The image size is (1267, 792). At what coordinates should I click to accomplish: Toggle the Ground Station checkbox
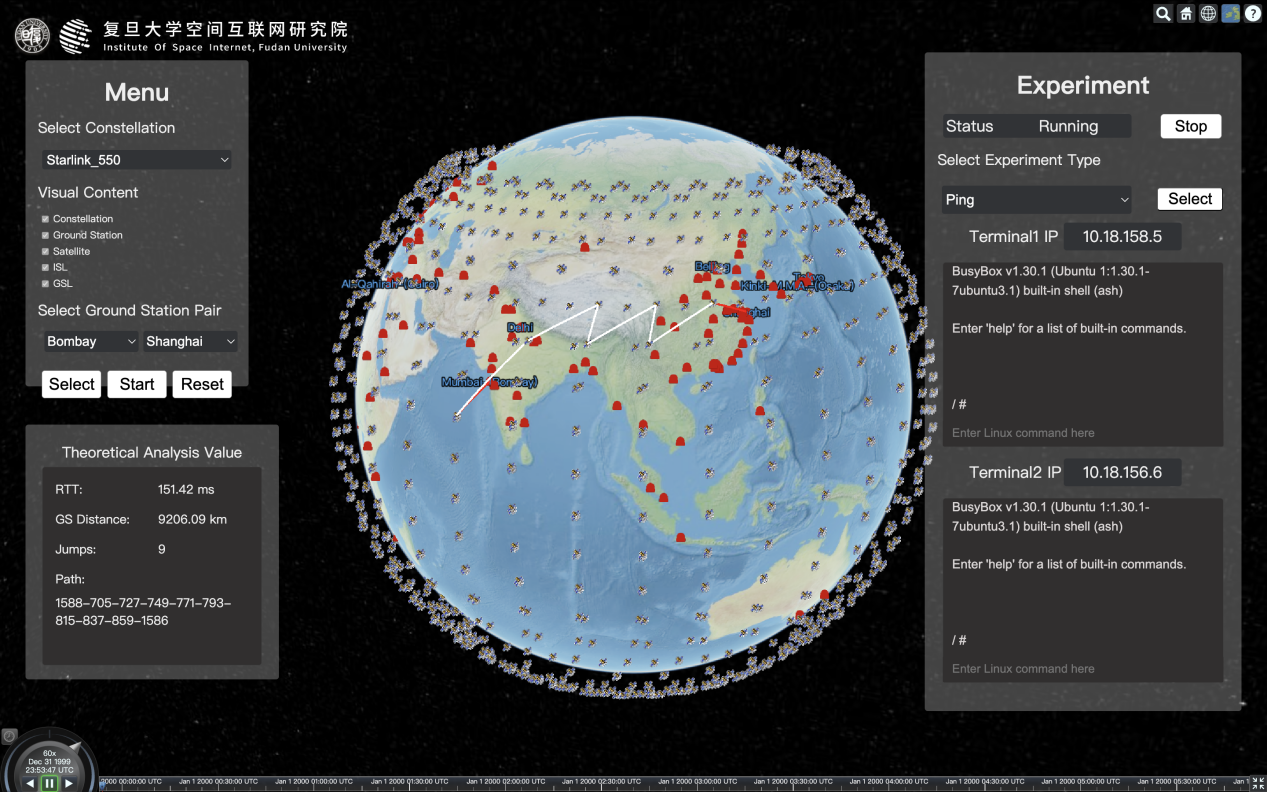coord(45,235)
